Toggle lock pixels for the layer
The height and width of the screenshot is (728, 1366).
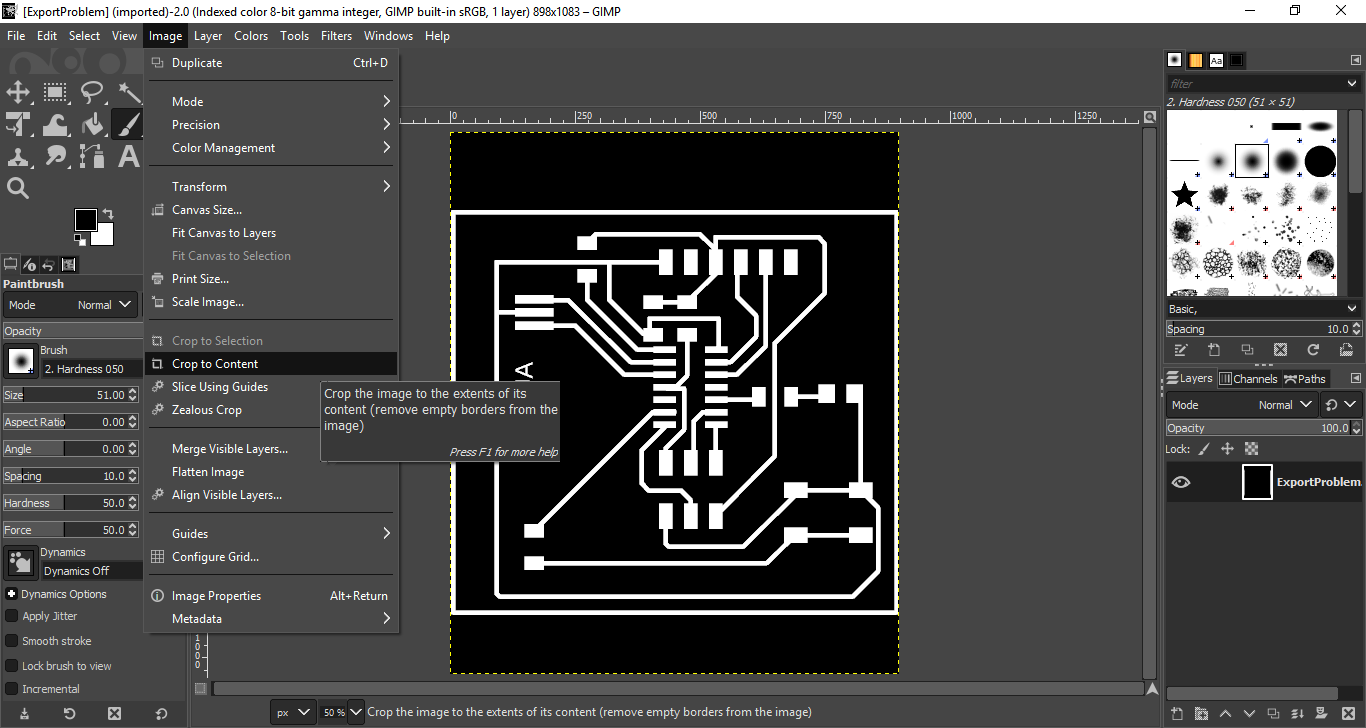pos(1204,449)
